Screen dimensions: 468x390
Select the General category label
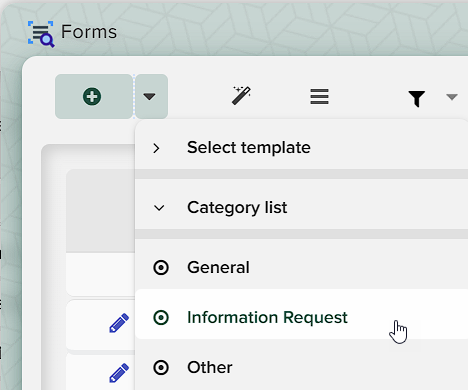pyautogui.click(x=218, y=267)
